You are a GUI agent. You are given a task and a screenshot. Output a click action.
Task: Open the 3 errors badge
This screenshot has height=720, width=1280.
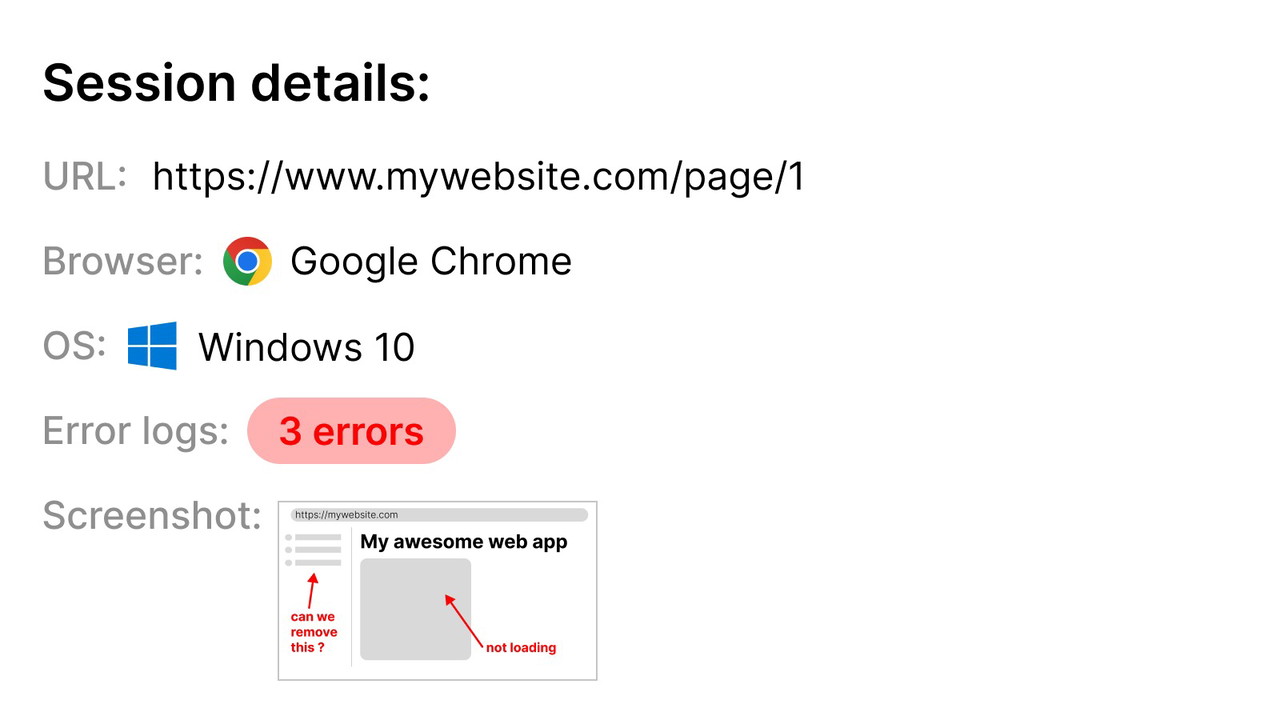coord(351,431)
